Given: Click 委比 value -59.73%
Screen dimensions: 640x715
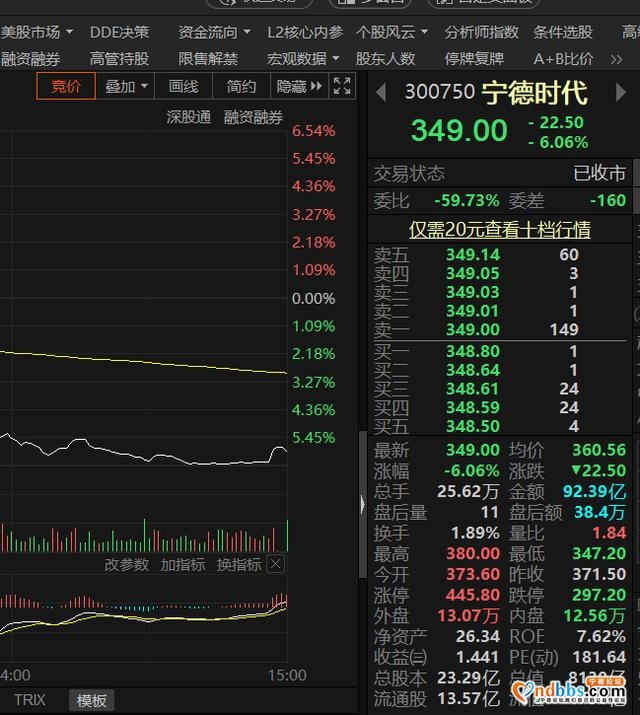Looking at the screenshot, I should coord(466,201).
